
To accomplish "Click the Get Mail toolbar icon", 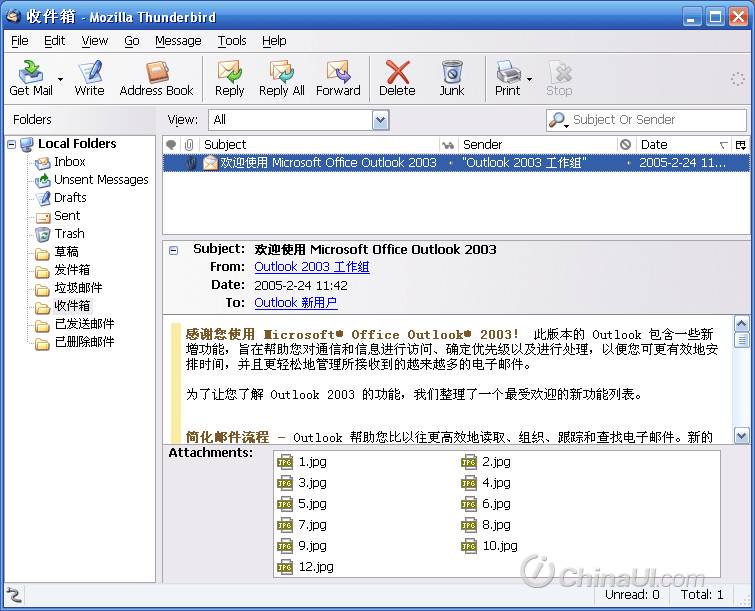I will (31, 77).
